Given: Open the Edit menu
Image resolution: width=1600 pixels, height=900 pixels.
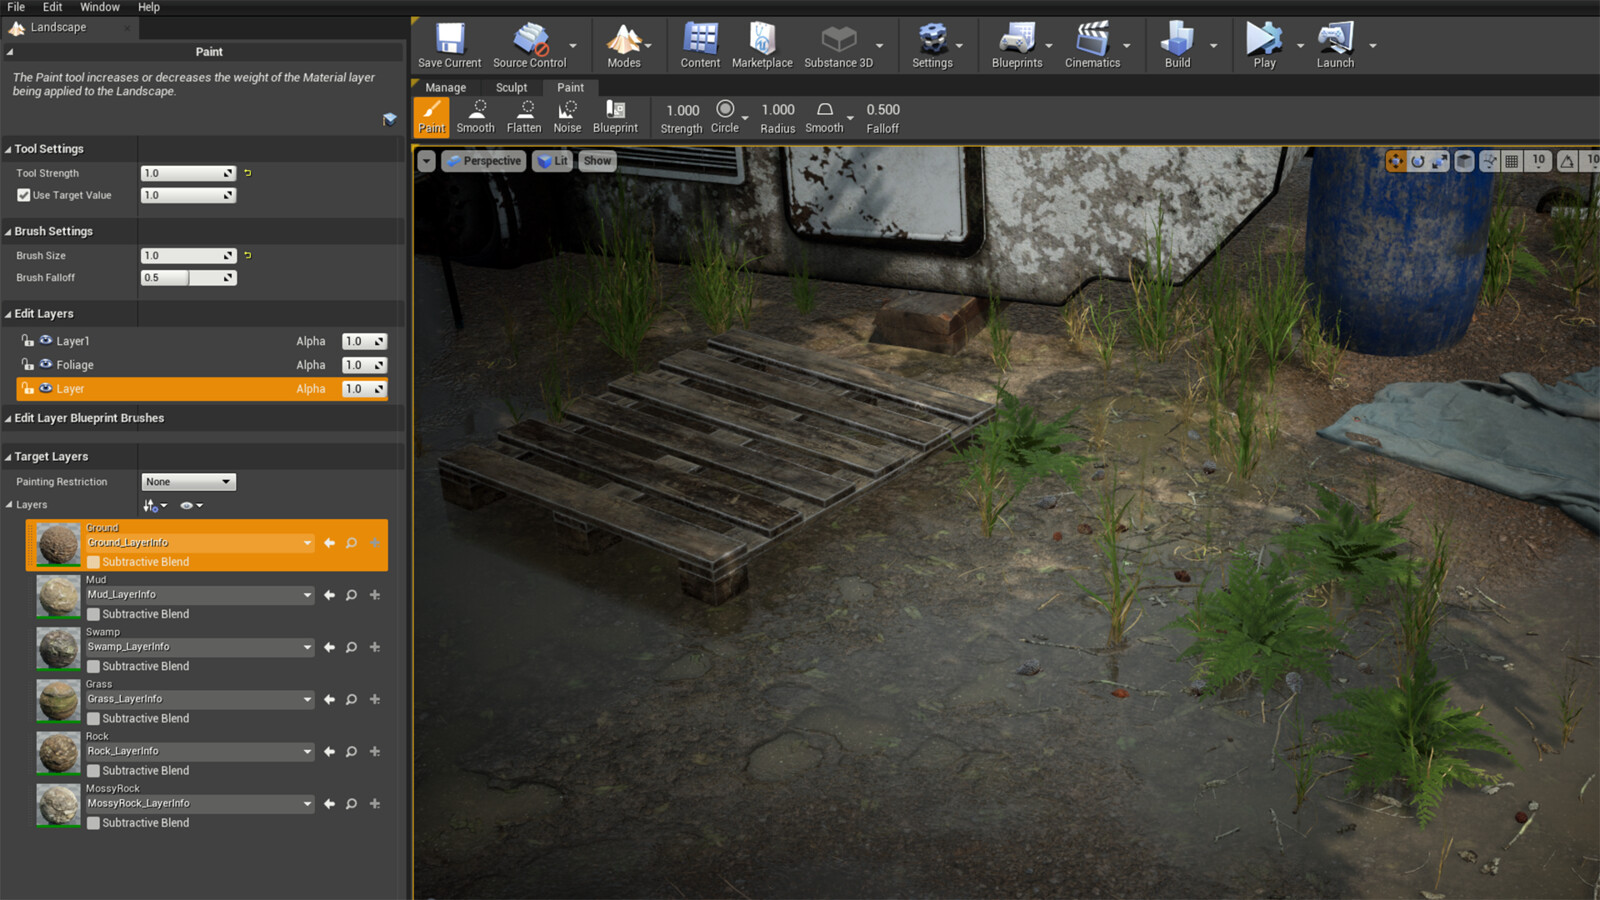Looking at the screenshot, I should tap(52, 7).
